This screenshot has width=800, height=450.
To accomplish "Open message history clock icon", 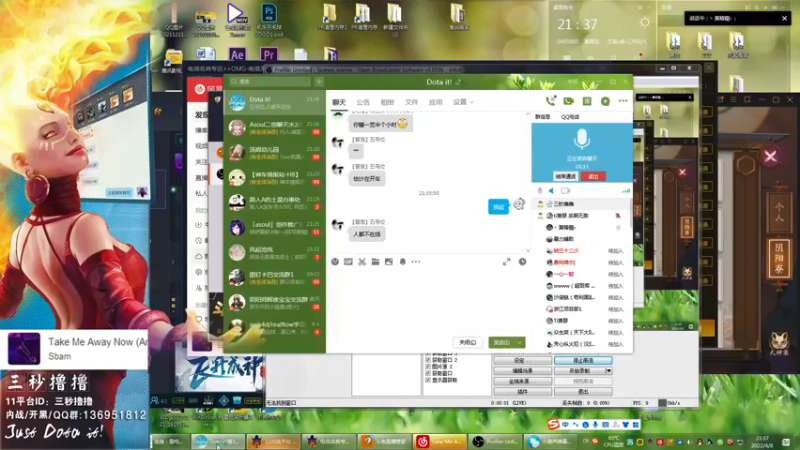I will click(x=522, y=262).
